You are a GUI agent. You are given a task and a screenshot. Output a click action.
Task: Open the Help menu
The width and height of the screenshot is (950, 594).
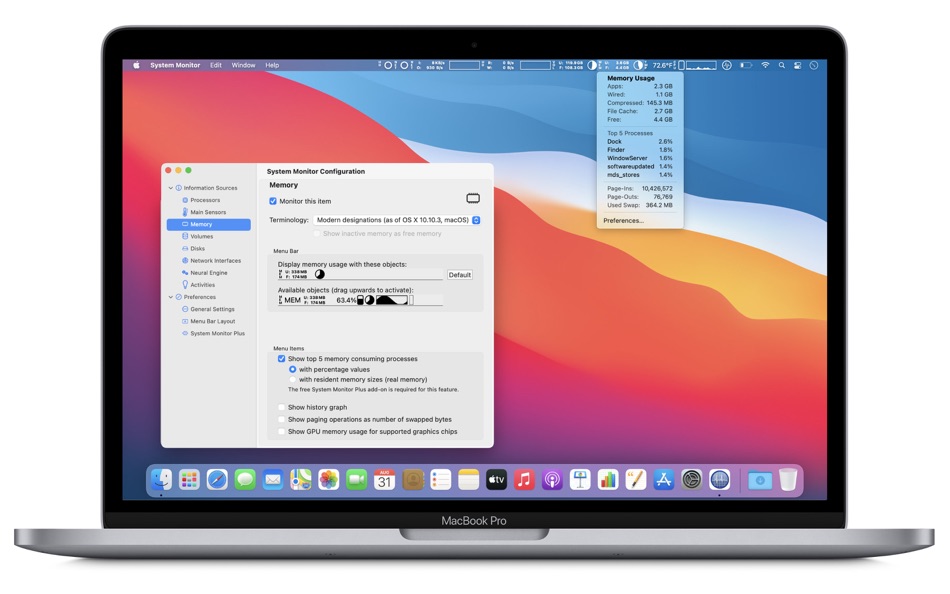pos(272,65)
